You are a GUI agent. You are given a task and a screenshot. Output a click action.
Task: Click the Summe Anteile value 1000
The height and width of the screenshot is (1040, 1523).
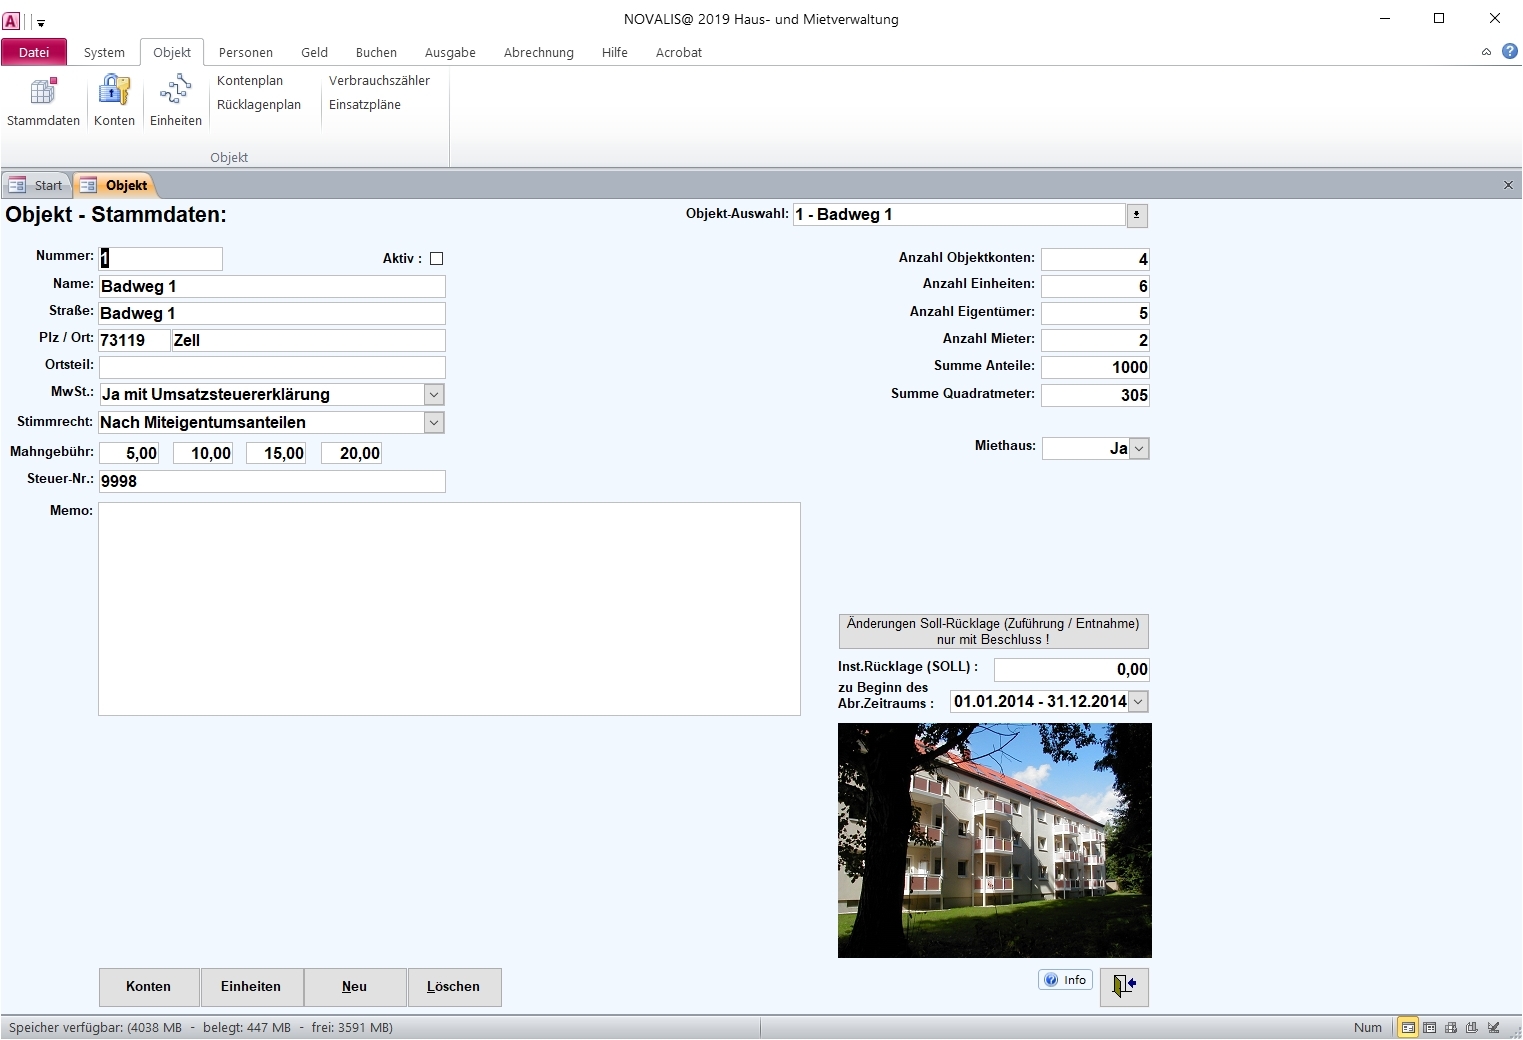pyautogui.click(x=1095, y=367)
